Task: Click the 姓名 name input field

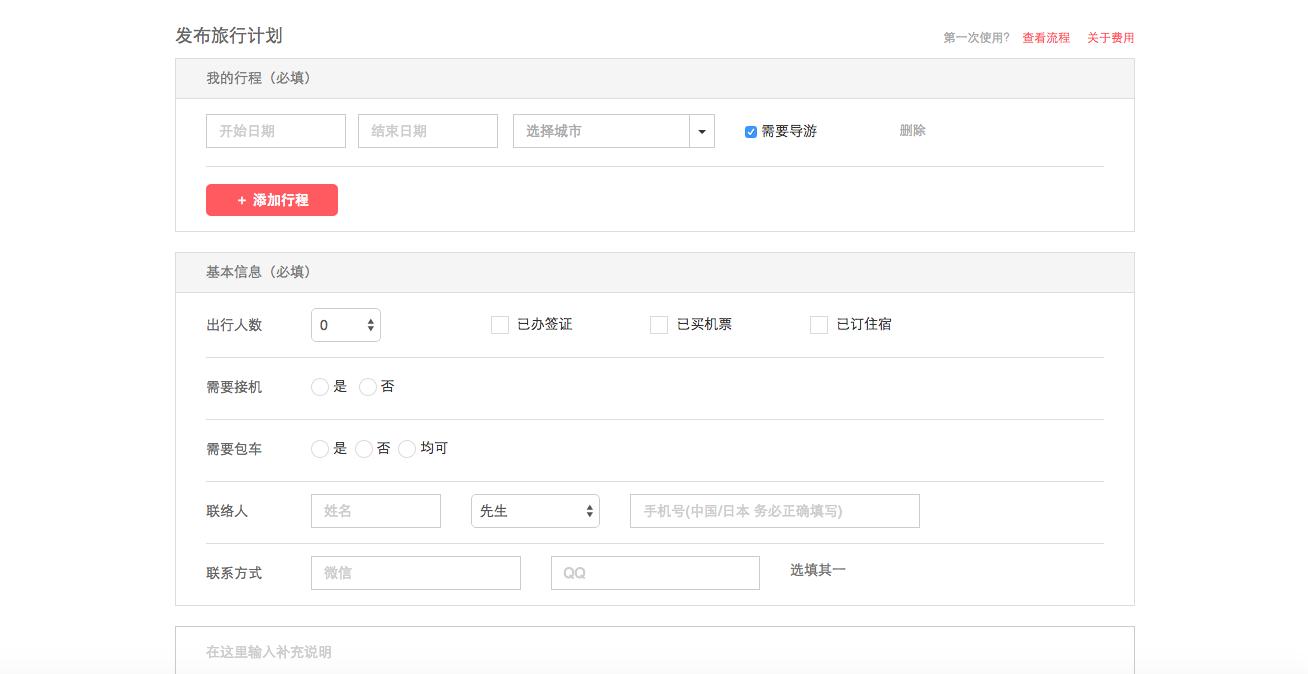Action: tap(376, 511)
